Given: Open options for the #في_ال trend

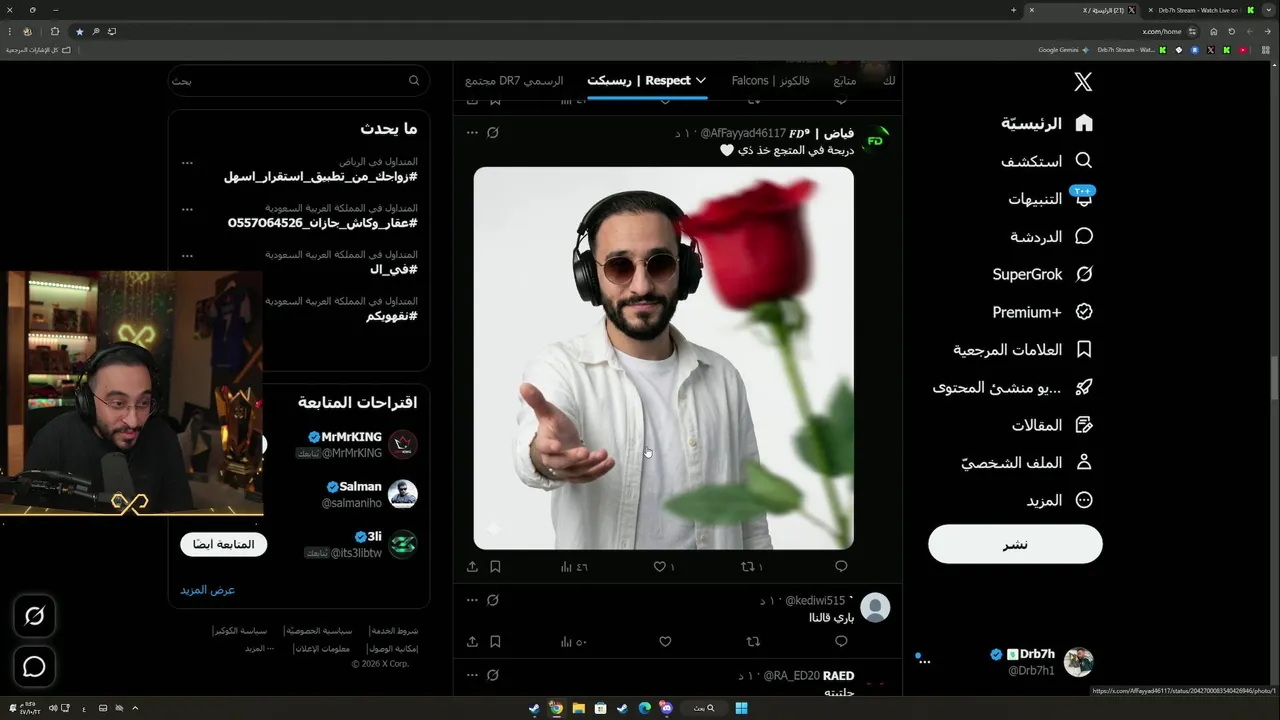Looking at the screenshot, I should [x=187, y=255].
